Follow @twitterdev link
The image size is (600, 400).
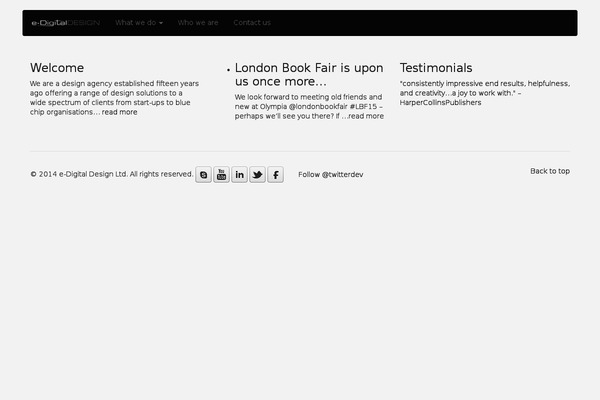[x=331, y=175]
